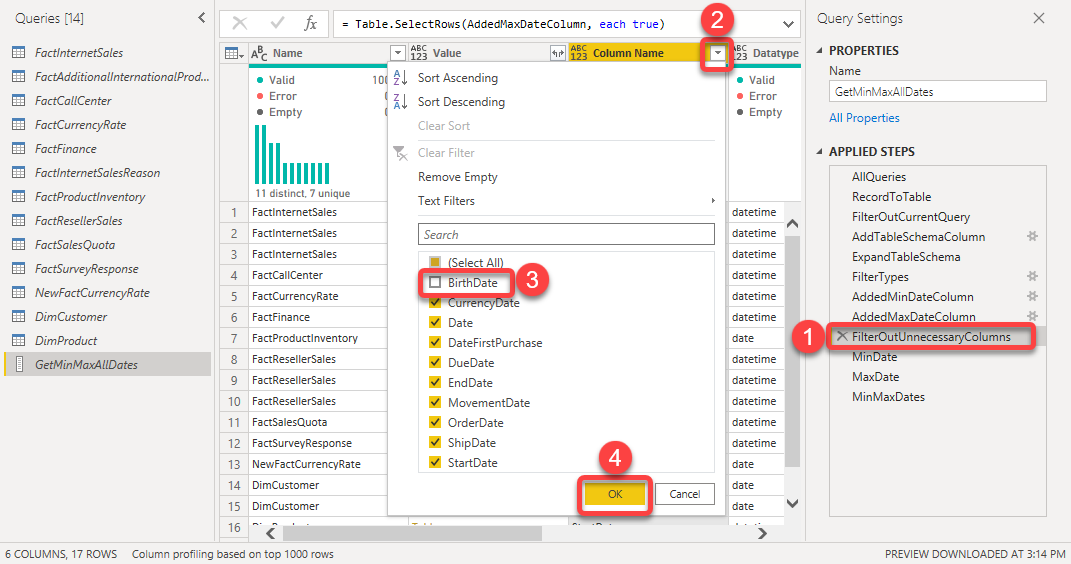Click horizontal scrollbar right arrow
This screenshot has height=564, width=1071.
pos(762,533)
